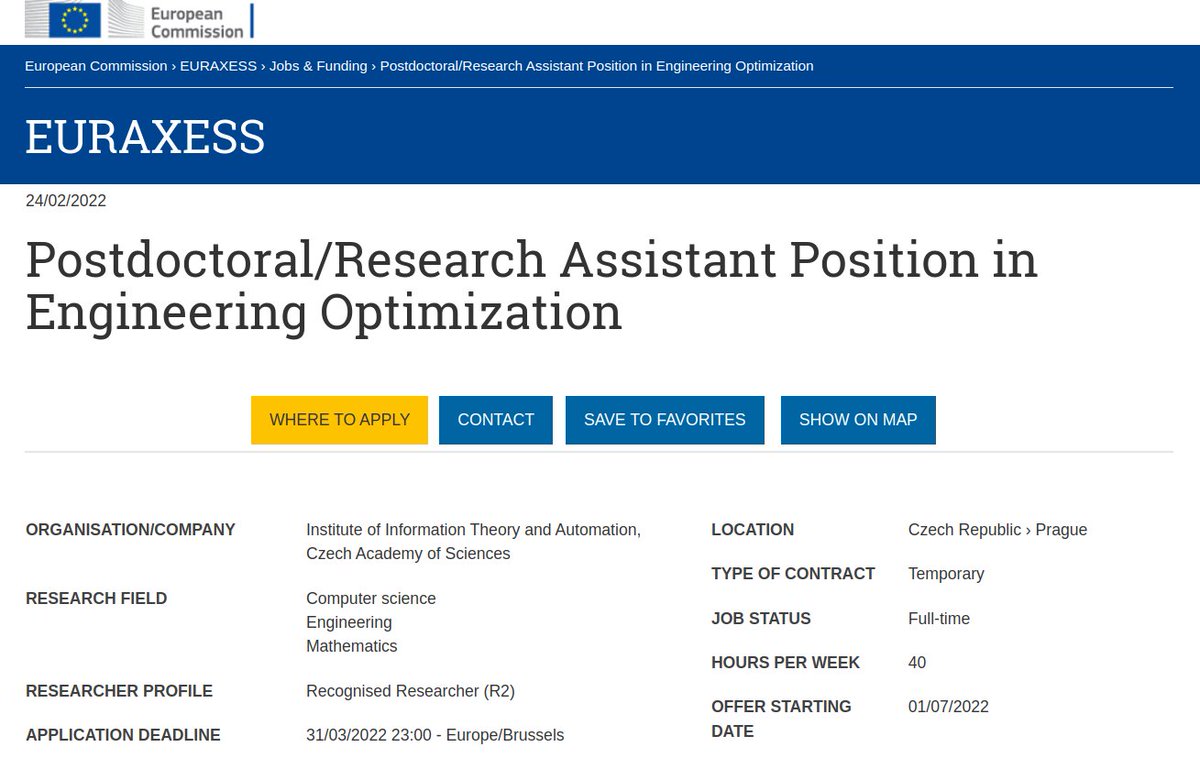Click the SHOW ON MAP button

(x=858, y=420)
